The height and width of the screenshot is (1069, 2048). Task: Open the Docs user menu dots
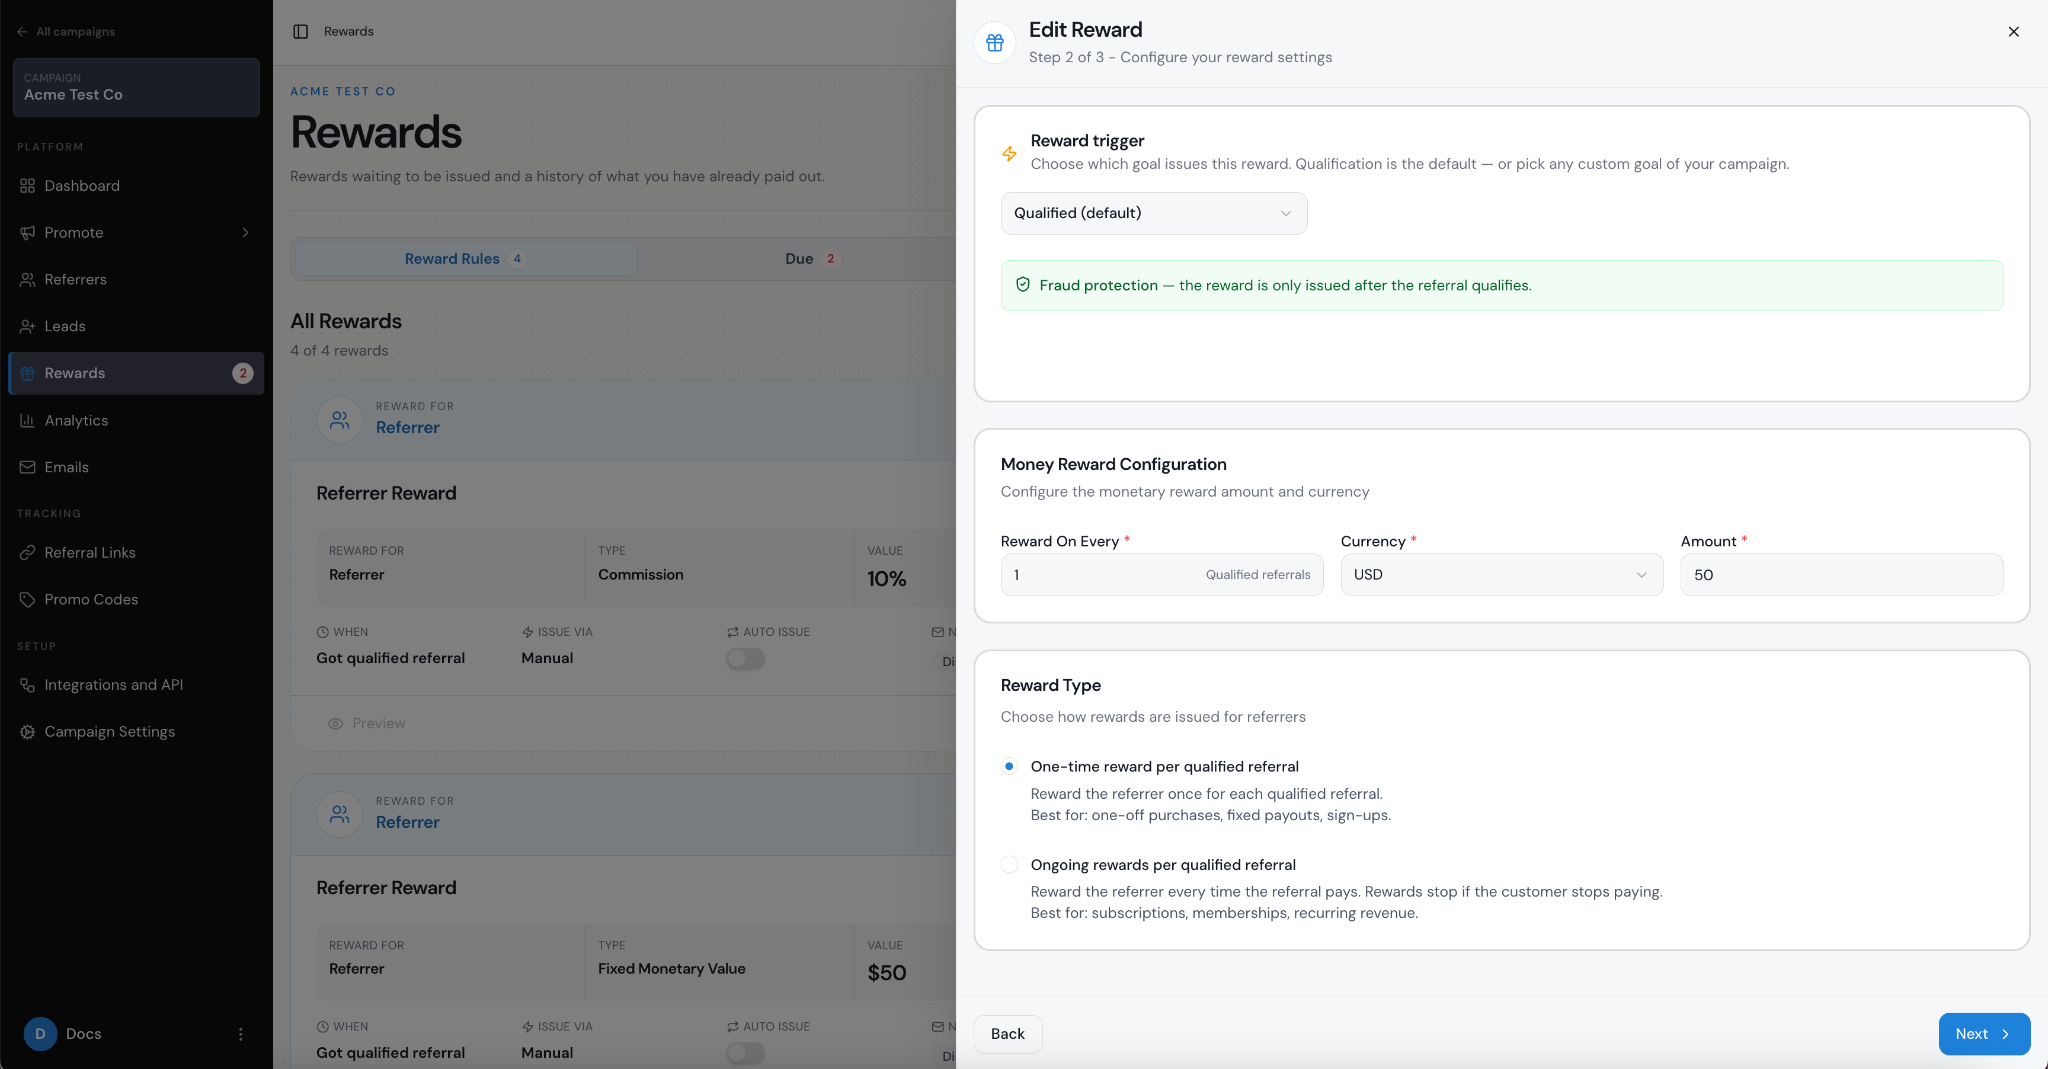click(x=240, y=1034)
